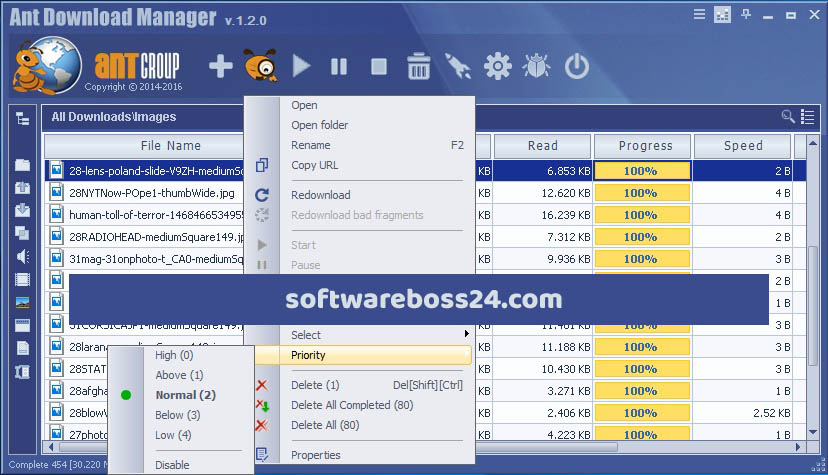This screenshot has width=828, height=475.
Task: Choose Rename in the context menu
Action: tap(310, 145)
